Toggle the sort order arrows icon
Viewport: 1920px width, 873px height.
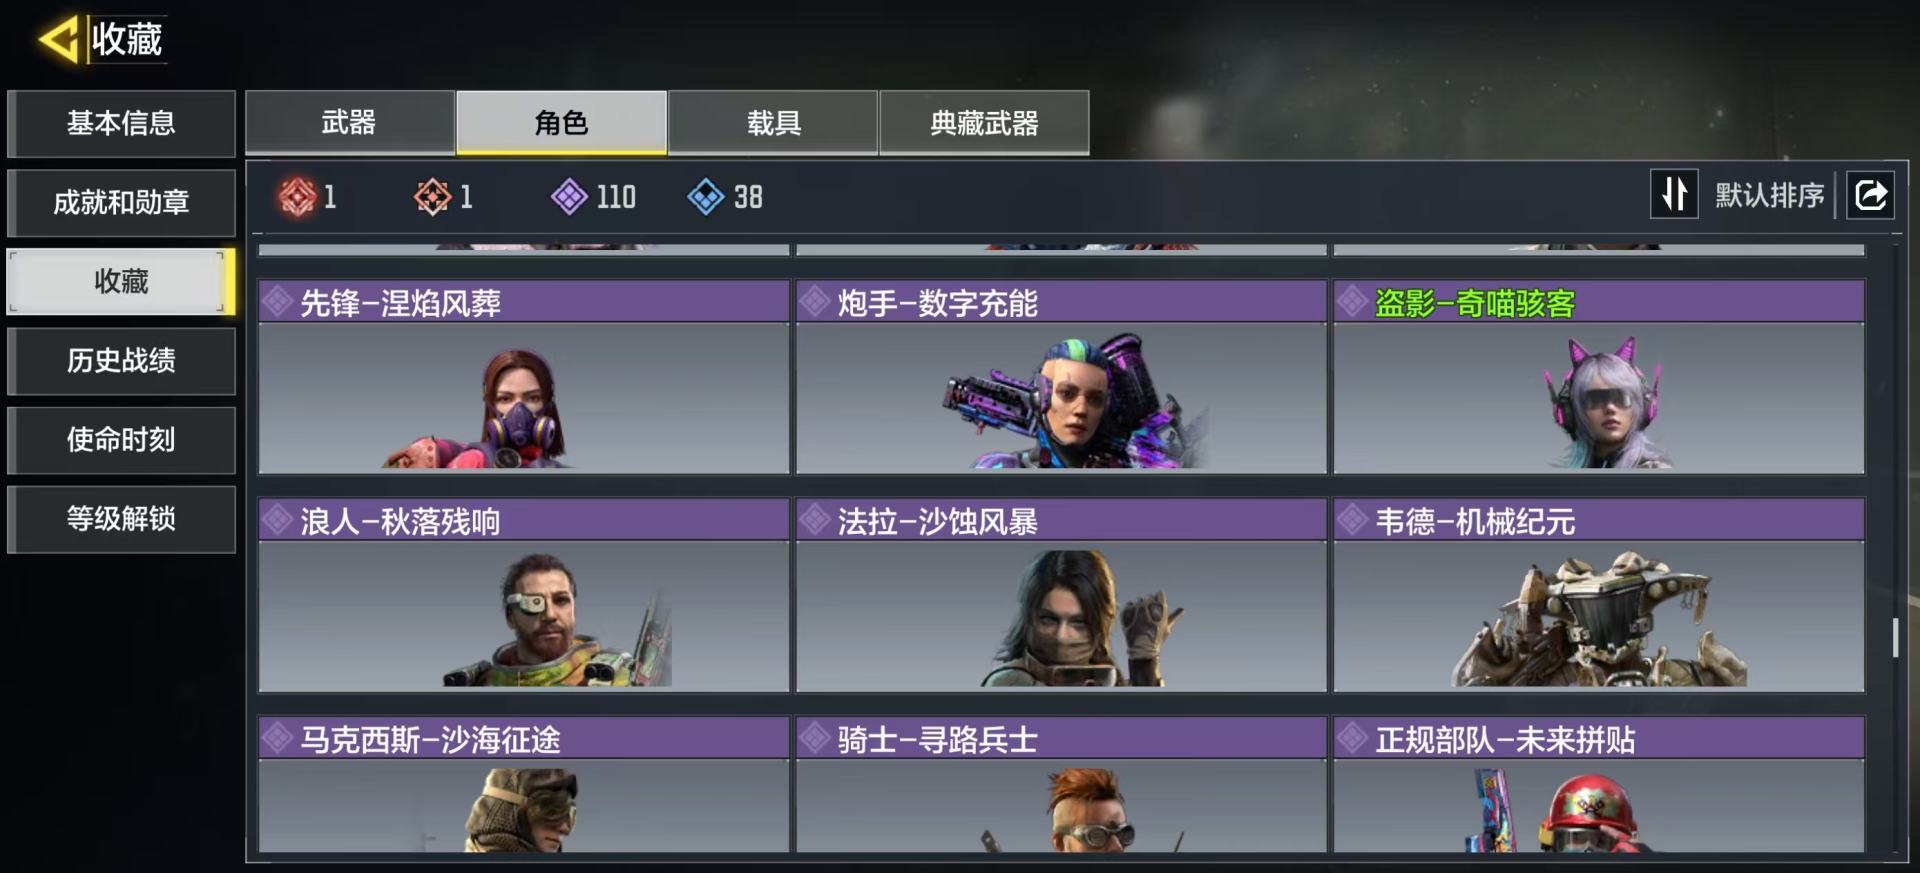click(1674, 194)
